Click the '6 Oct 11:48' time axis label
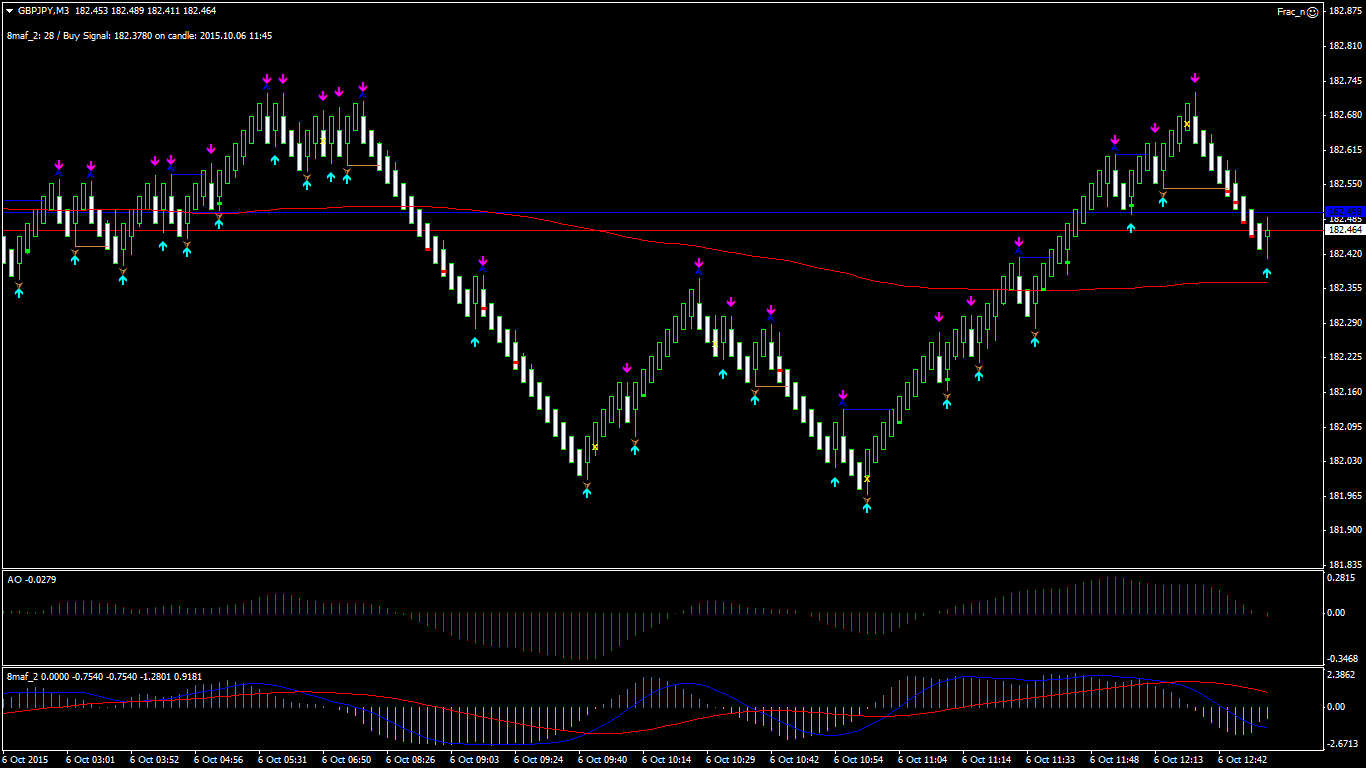Screen dimensions: 1366x768 click(x=1115, y=760)
